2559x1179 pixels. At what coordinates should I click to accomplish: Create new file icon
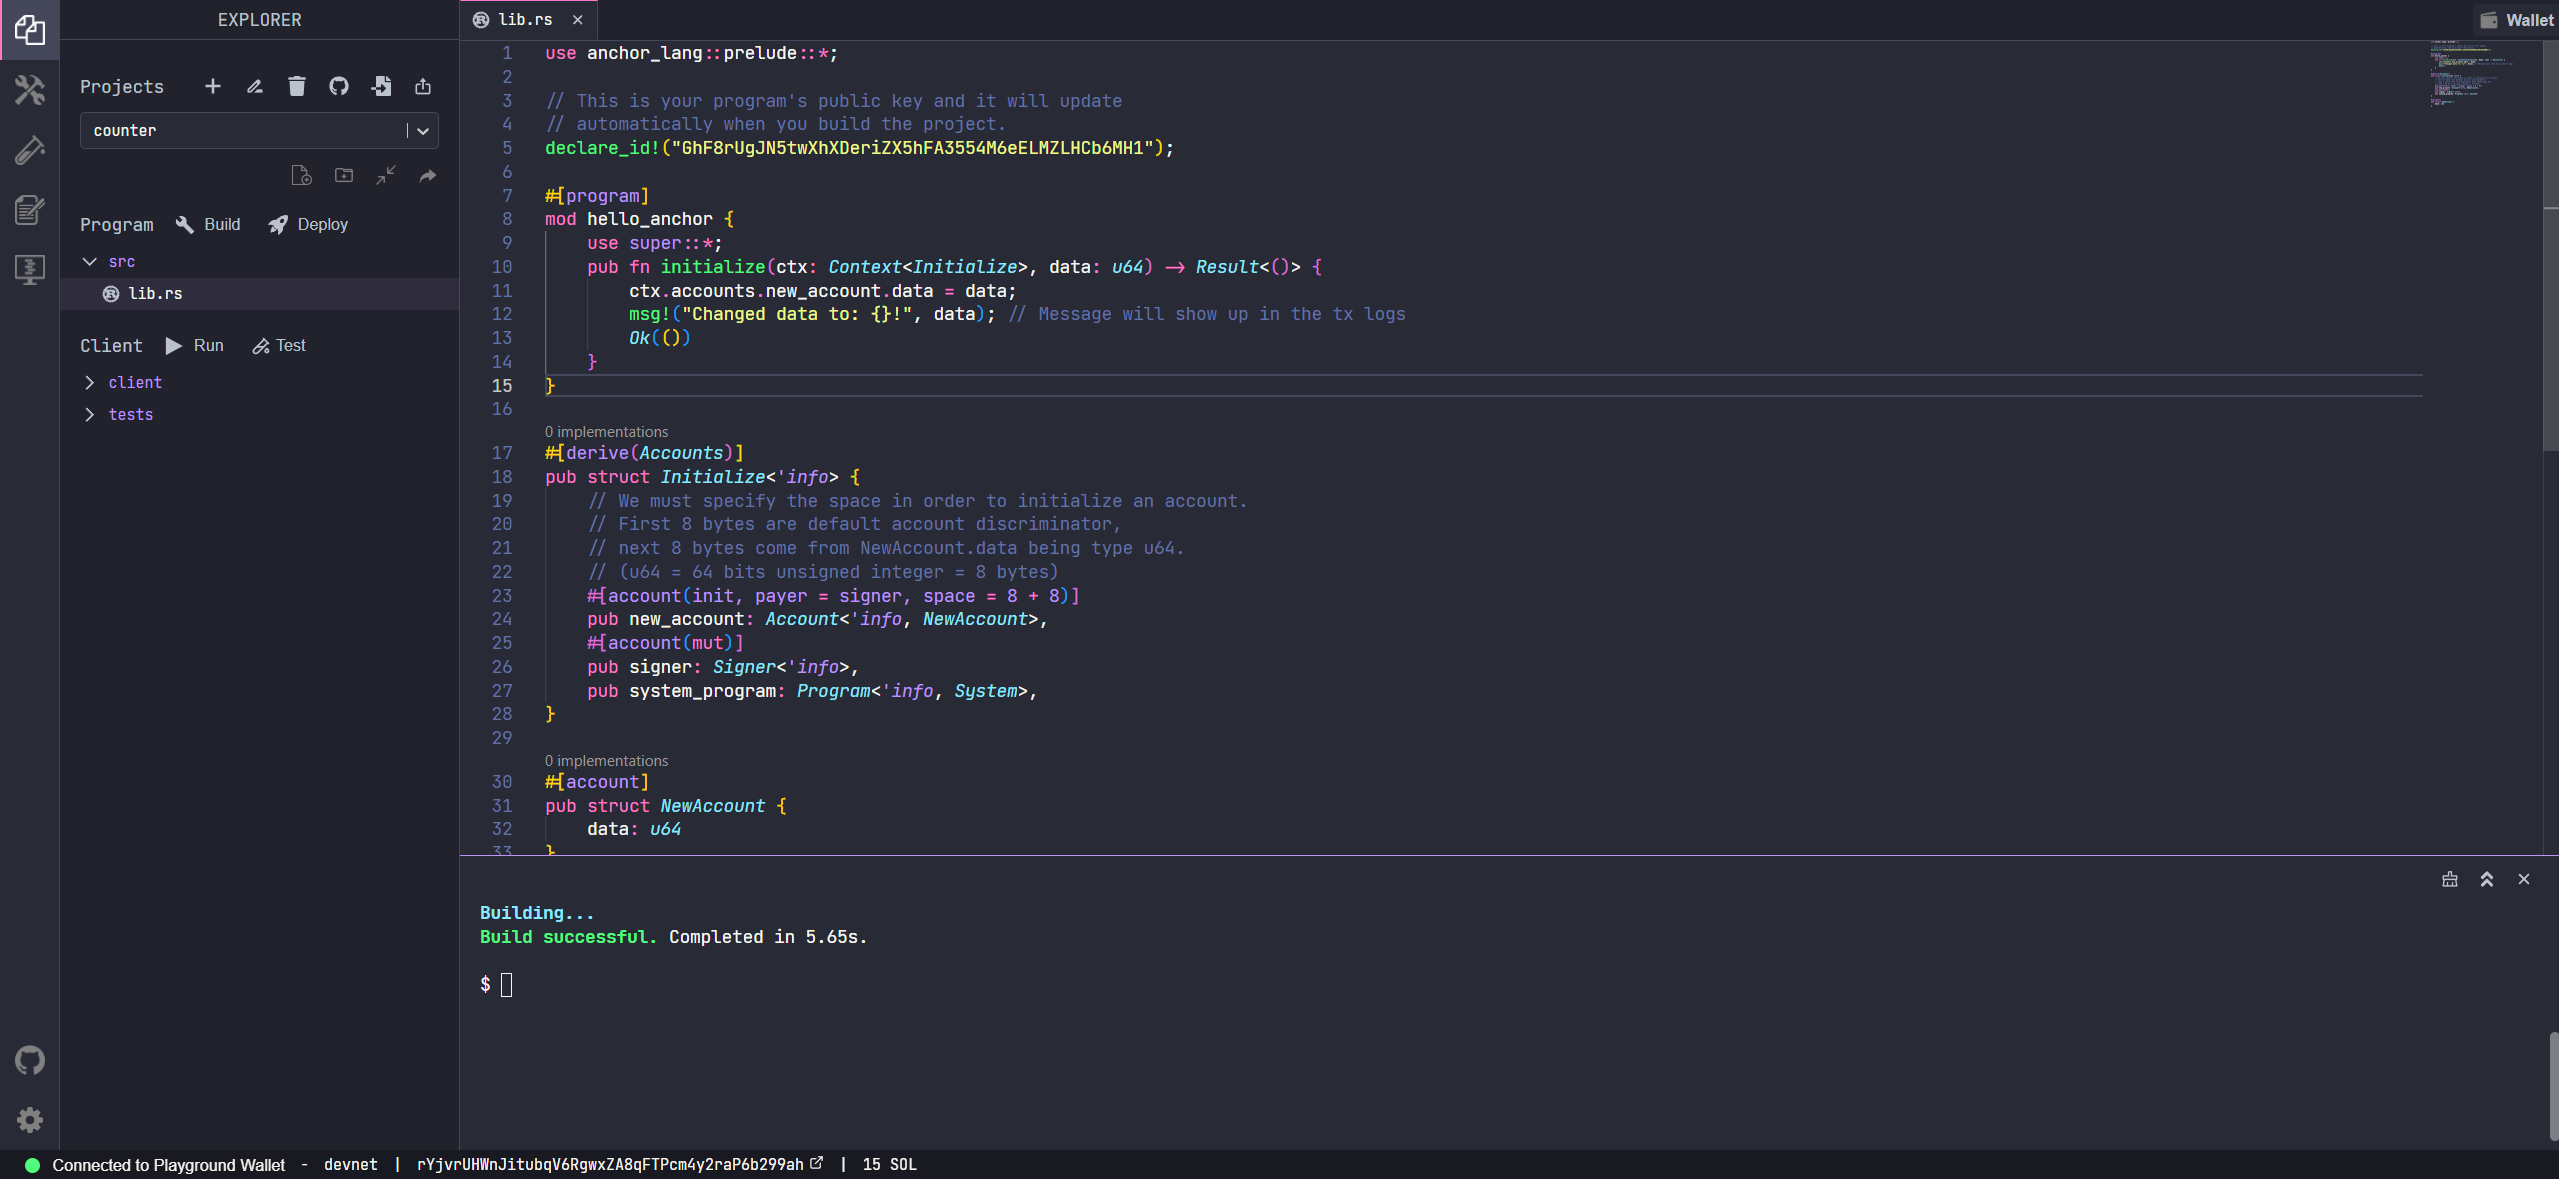click(x=301, y=176)
